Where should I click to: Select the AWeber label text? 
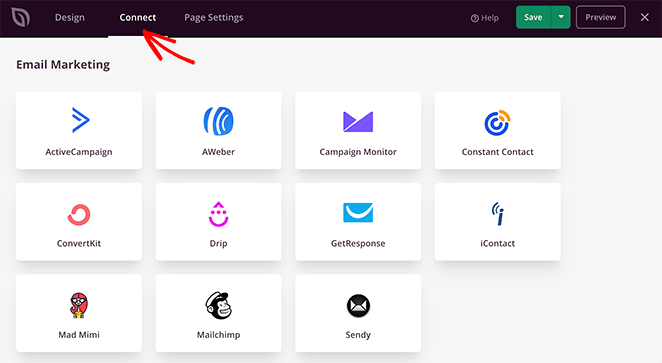tap(218, 152)
